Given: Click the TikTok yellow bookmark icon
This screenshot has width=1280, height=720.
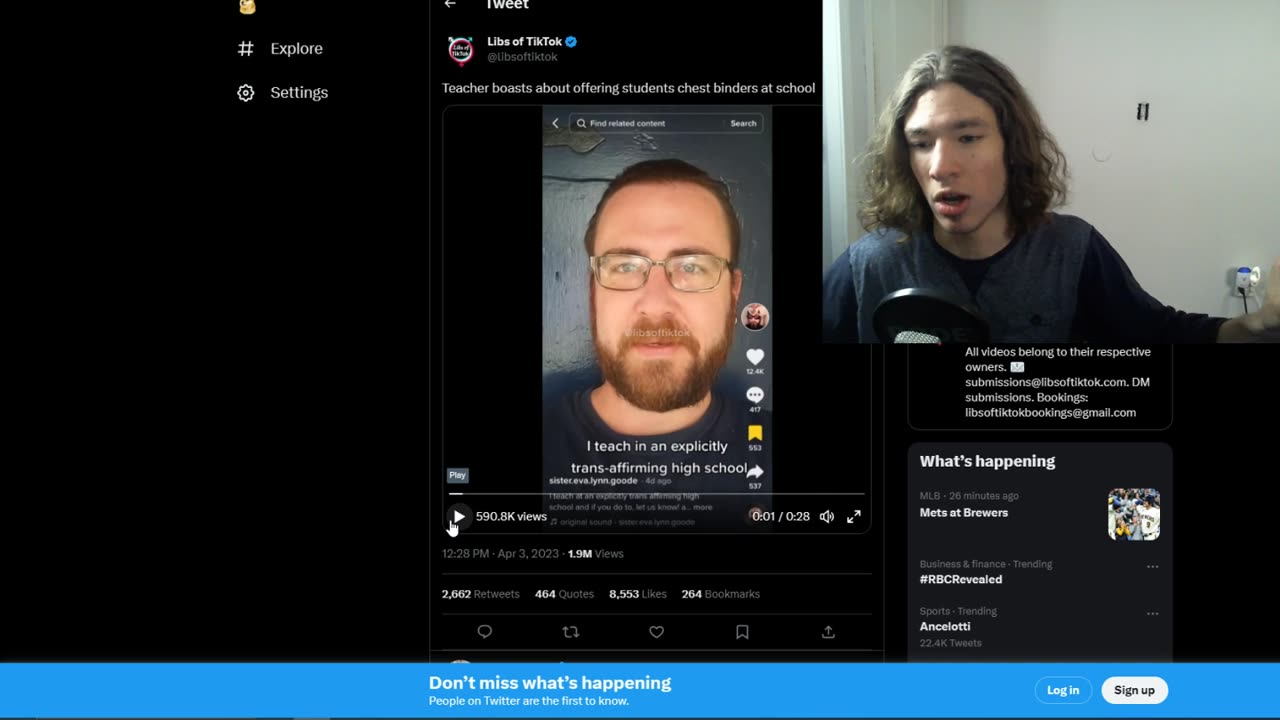Looking at the screenshot, I should click(x=755, y=433).
